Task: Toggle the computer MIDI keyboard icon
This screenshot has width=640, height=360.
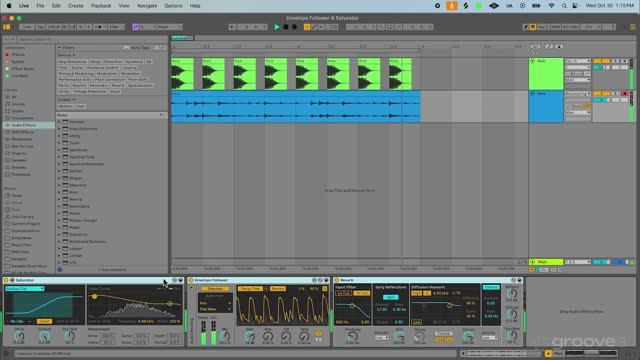Action: click(x=533, y=27)
